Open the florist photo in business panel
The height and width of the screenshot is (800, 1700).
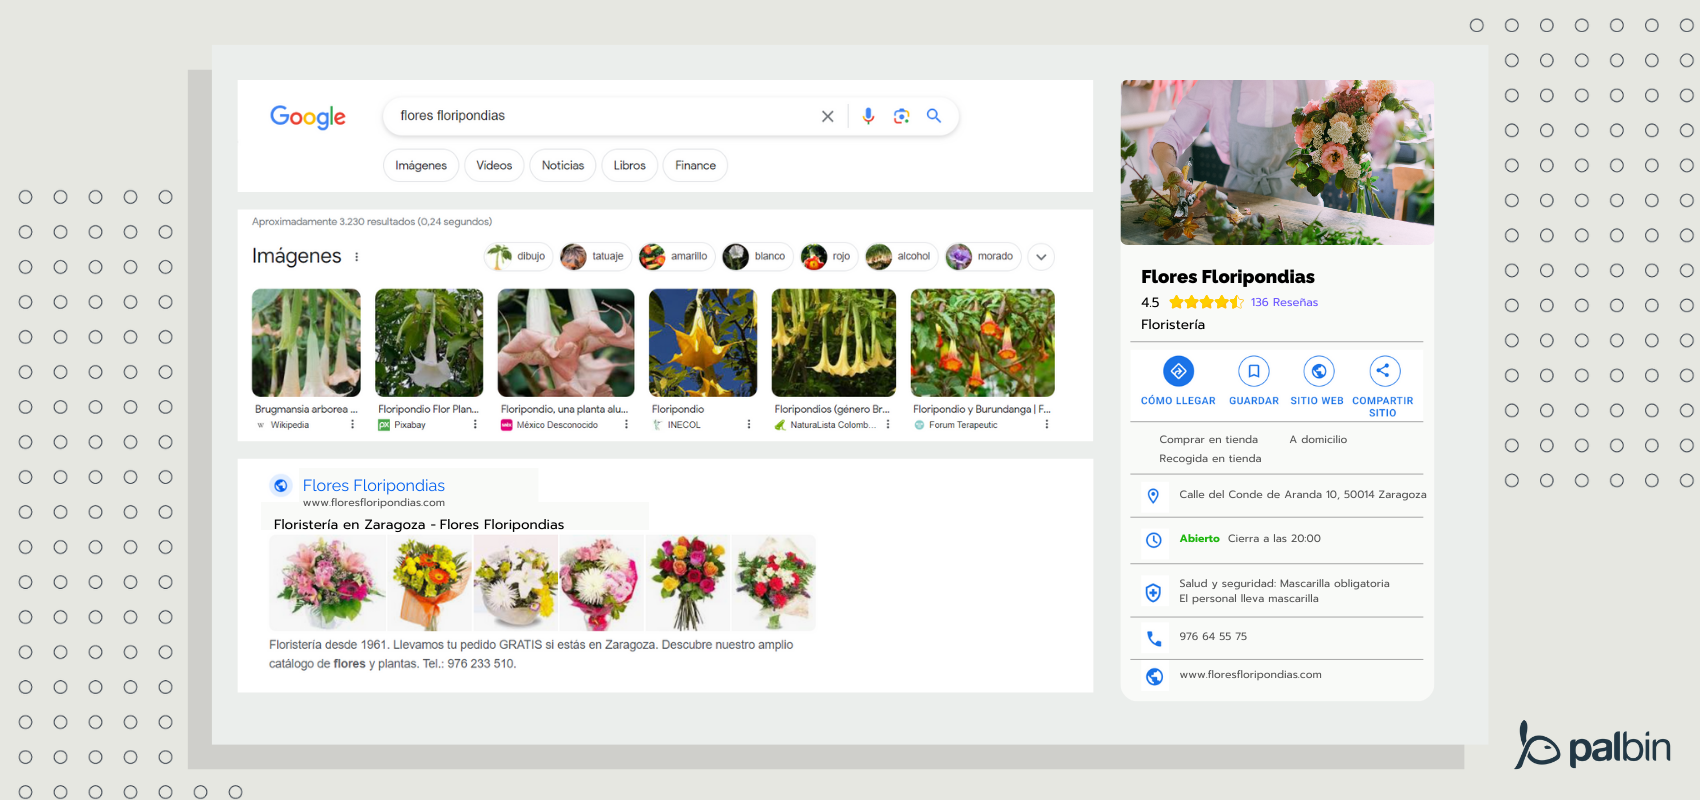point(1277,163)
